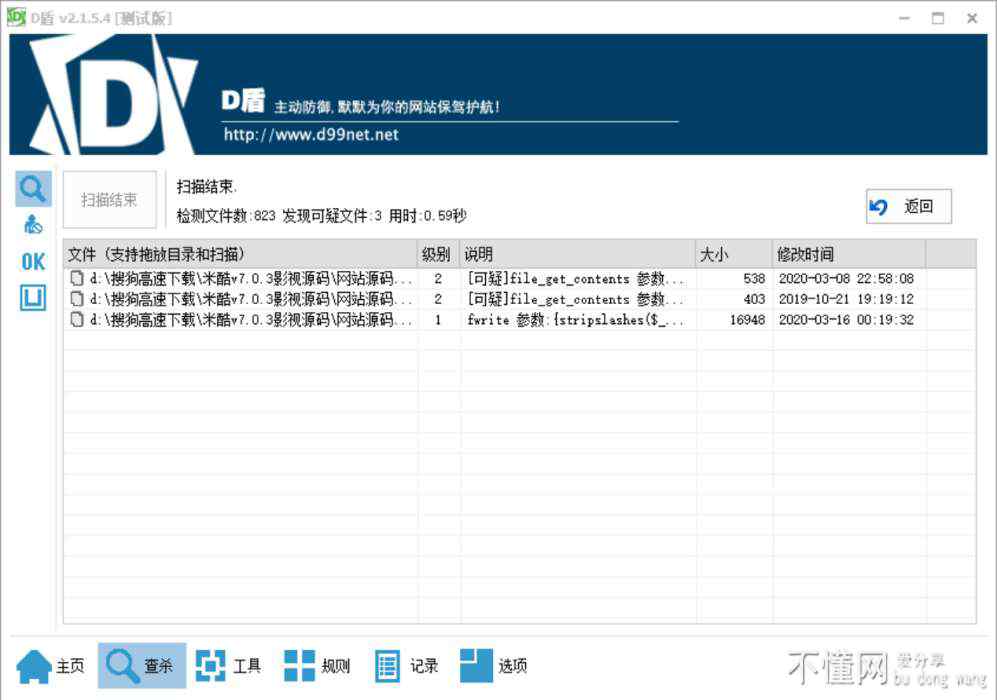Click the title bar app icon
997x700 pixels.
[16, 17]
